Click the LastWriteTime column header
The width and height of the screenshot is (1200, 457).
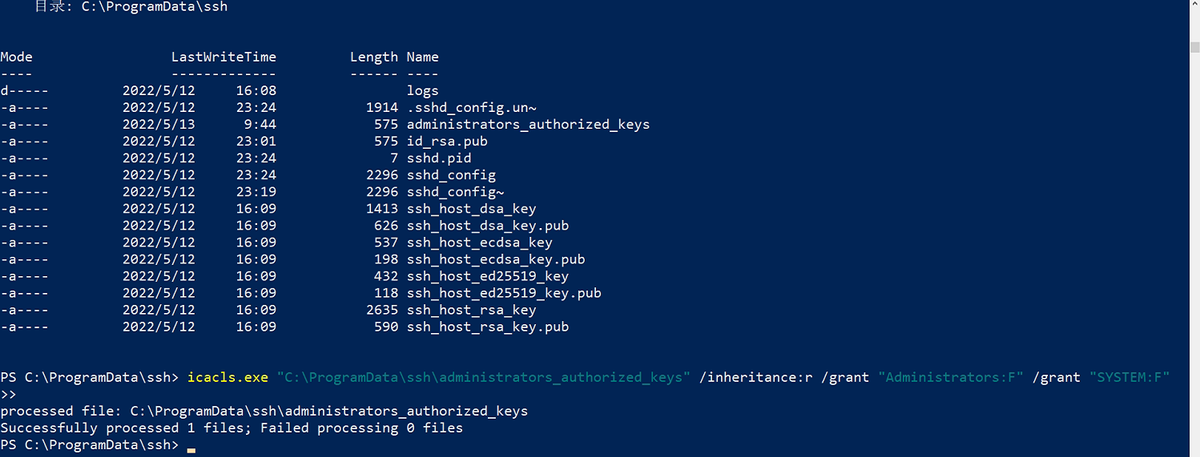[x=224, y=57]
